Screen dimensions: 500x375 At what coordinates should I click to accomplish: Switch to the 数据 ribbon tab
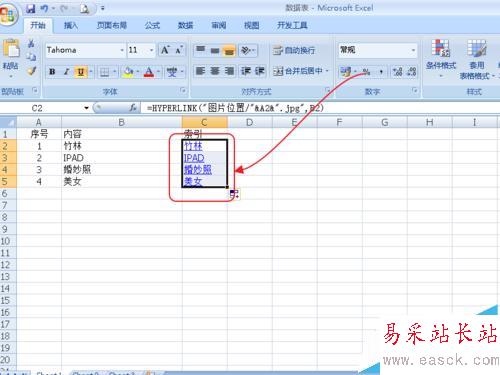[185, 25]
